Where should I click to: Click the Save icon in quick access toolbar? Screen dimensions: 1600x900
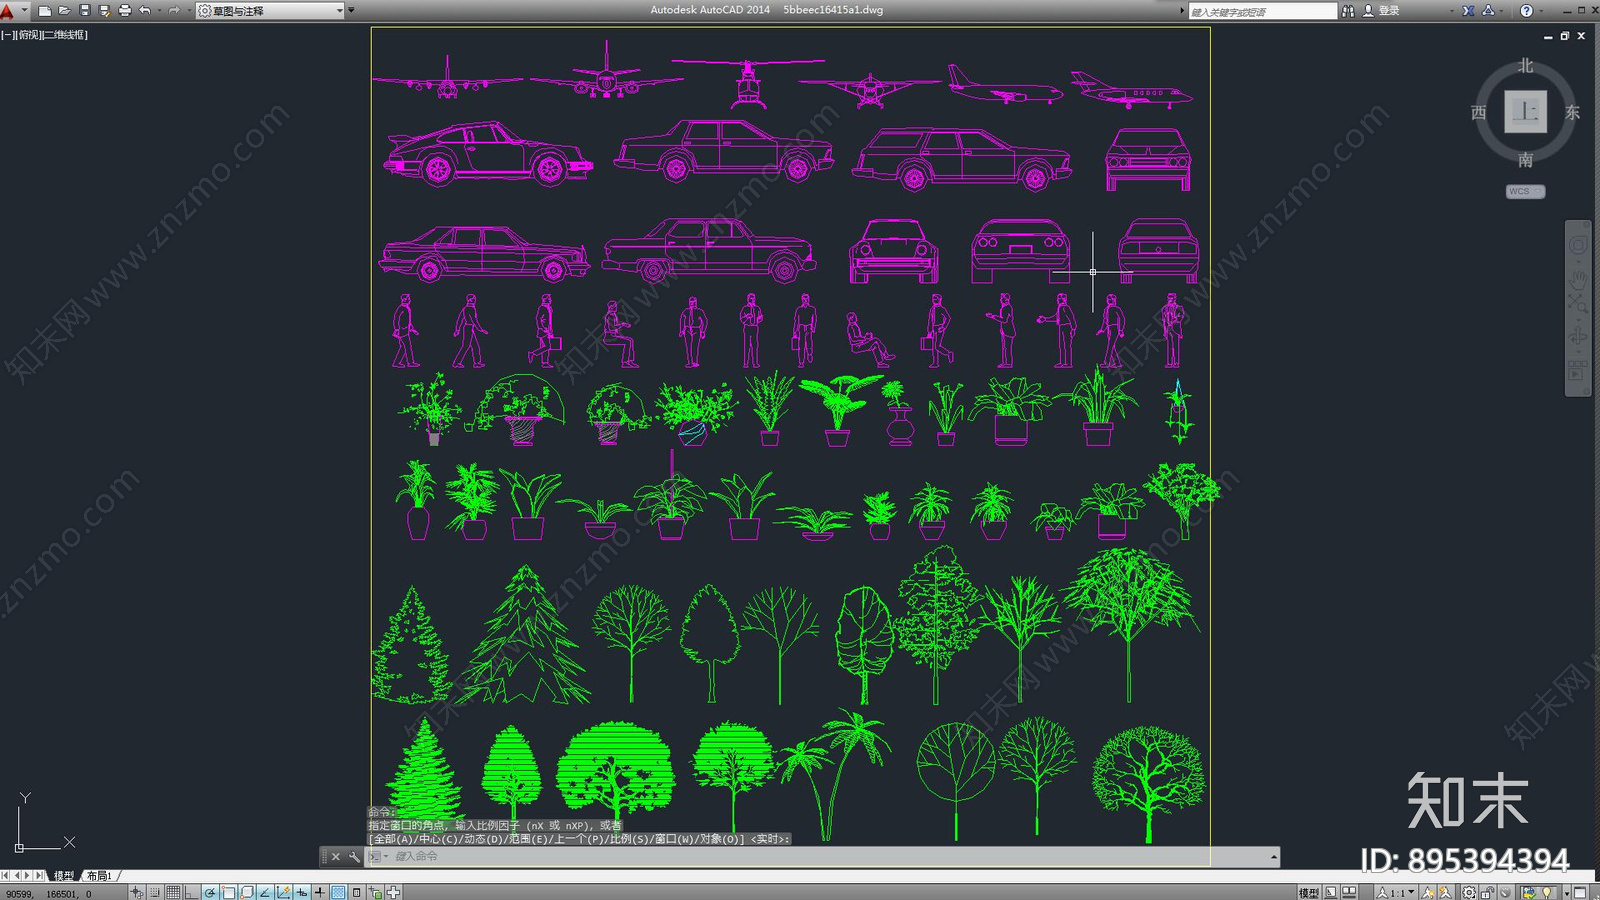84,11
